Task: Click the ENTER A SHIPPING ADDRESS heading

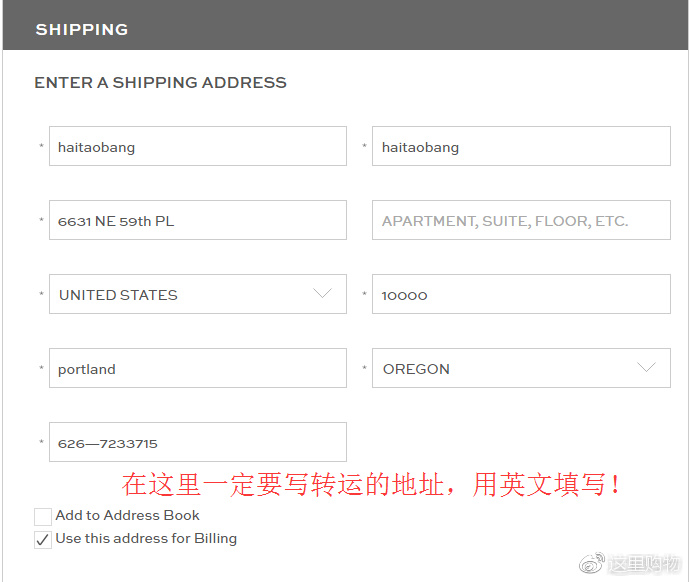Action: (x=160, y=83)
